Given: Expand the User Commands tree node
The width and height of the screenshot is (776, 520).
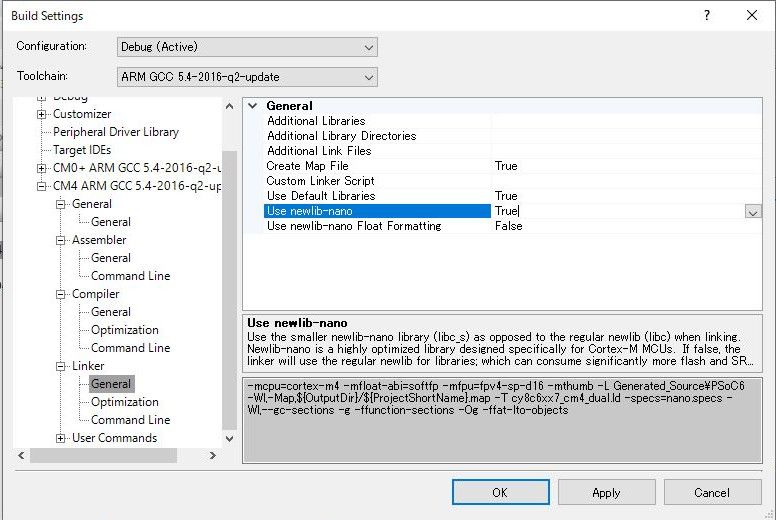Looking at the screenshot, I should pyautogui.click(x=61, y=438).
